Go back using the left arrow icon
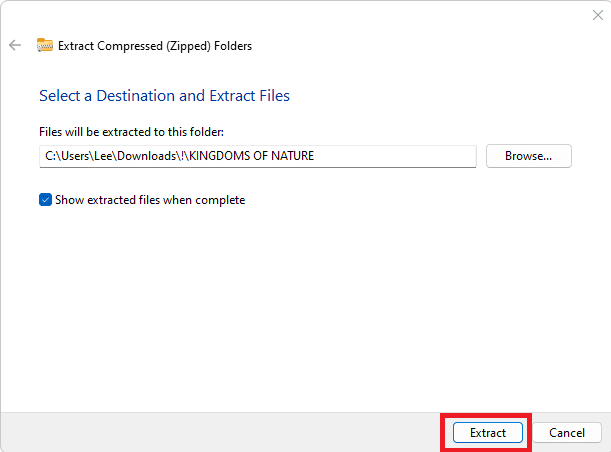The width and height of the screenshot is (611, 452). click(15, 45)
